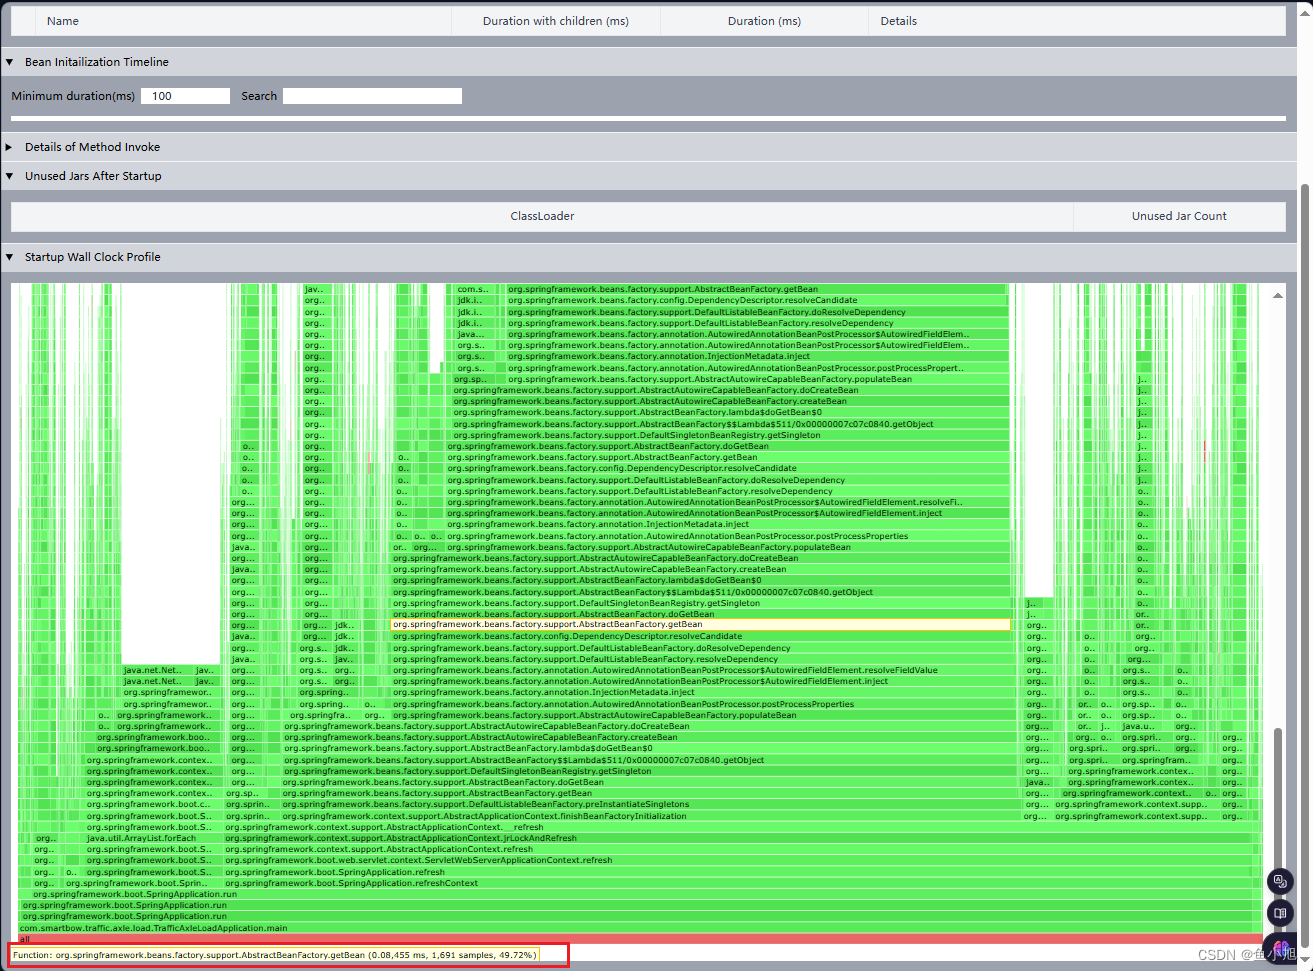Open the floating book reader icon
The image size is (1313, 971).
click(1281, 913)
